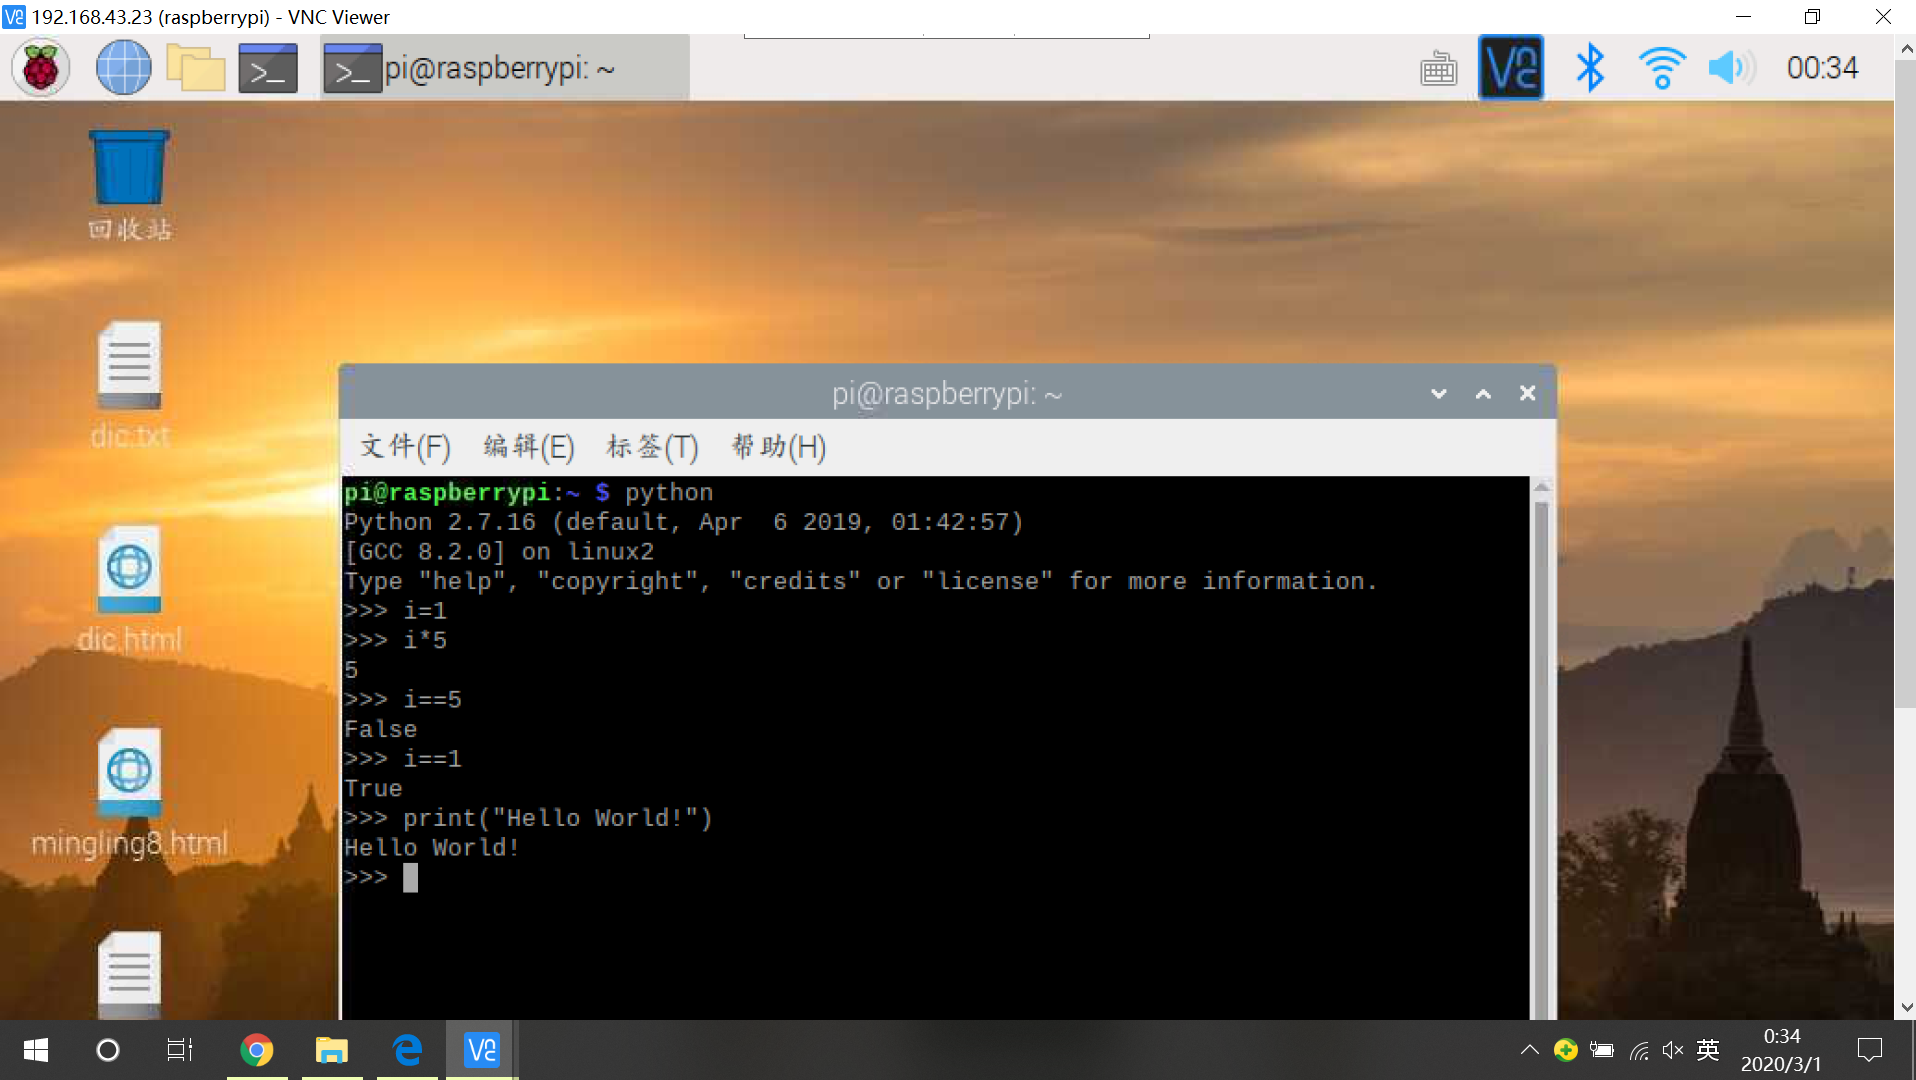Open the Raspberry Pi main menu
Viewport: 1916px width, 1080px height.
click(41, 68)
